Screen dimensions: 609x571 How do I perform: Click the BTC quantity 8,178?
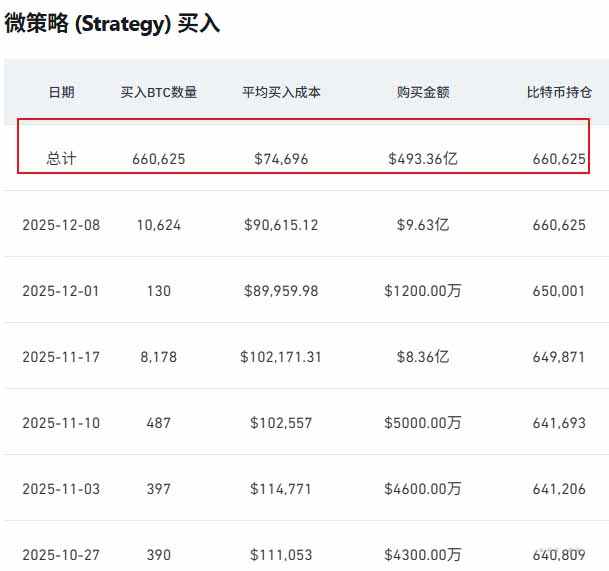coord(158,357)
